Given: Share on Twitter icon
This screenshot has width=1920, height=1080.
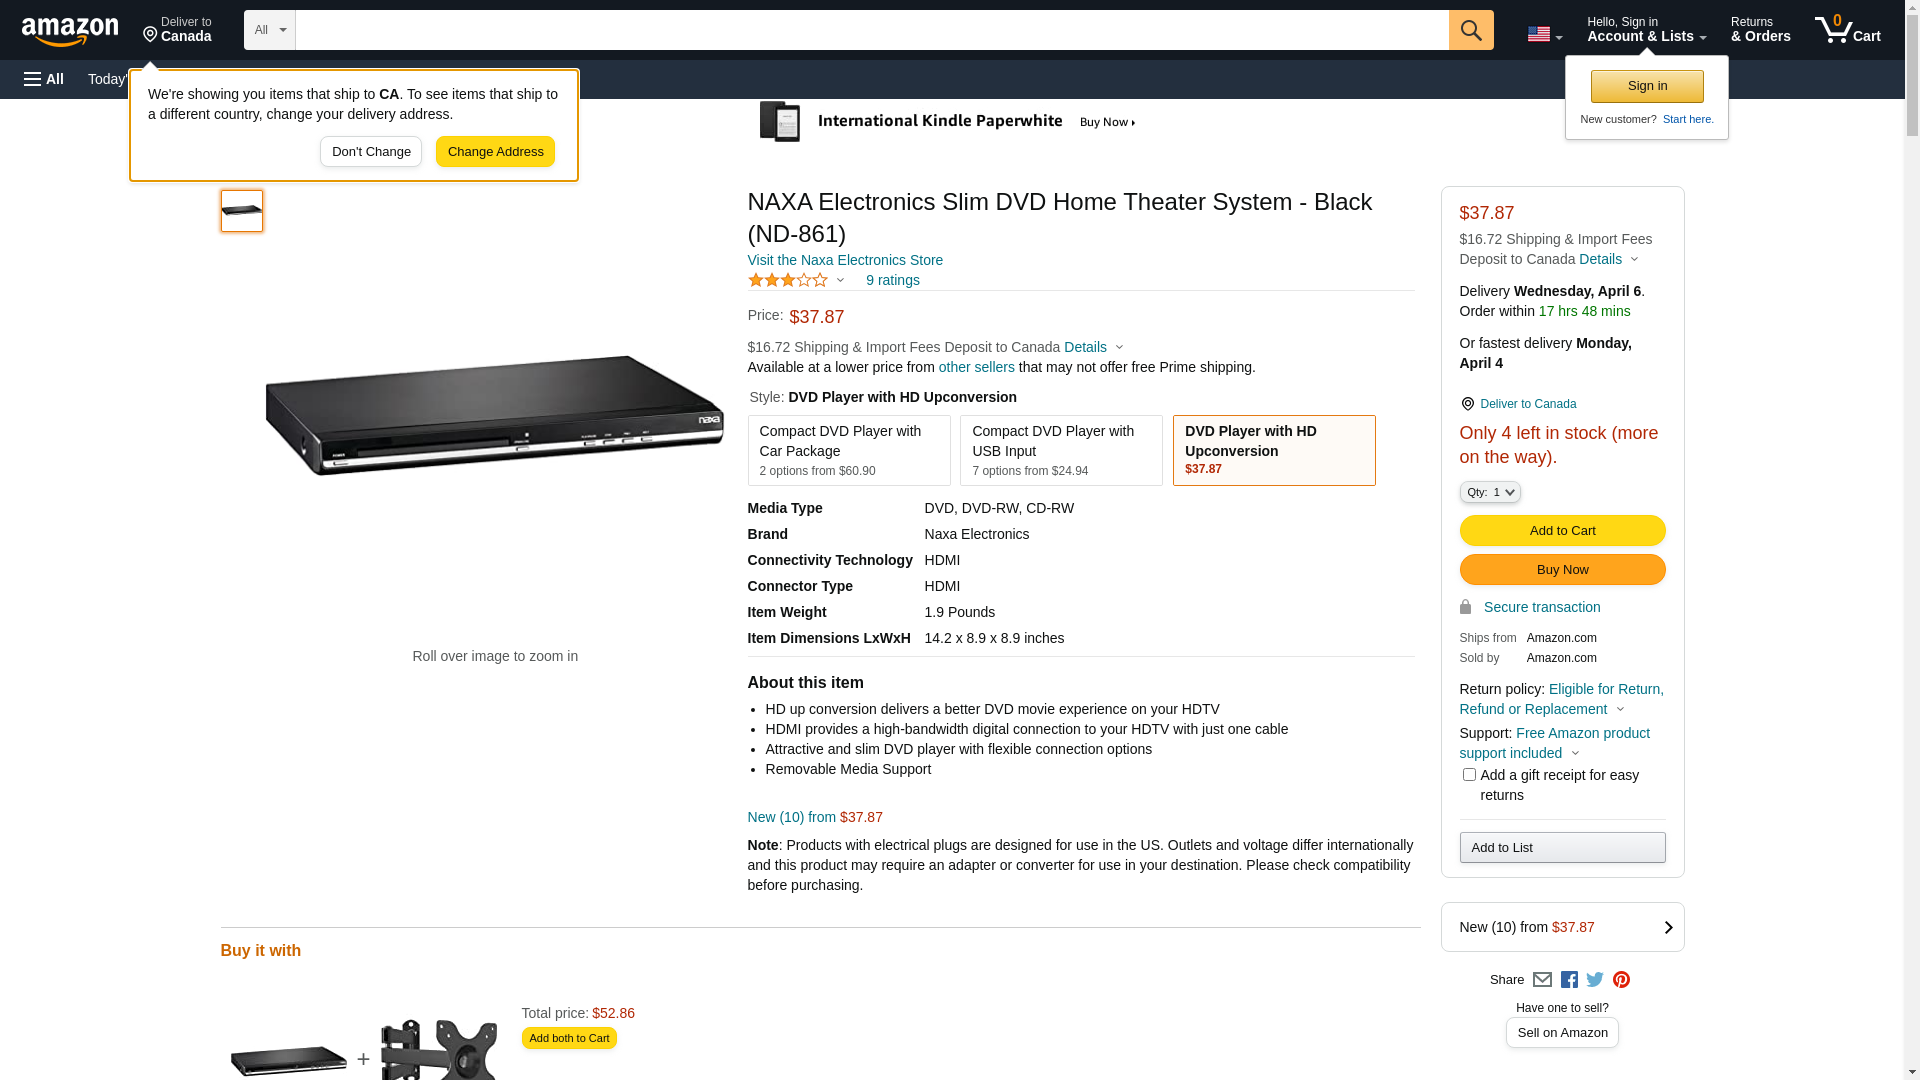Looking at the screenshot, I should coord(1595,980).
